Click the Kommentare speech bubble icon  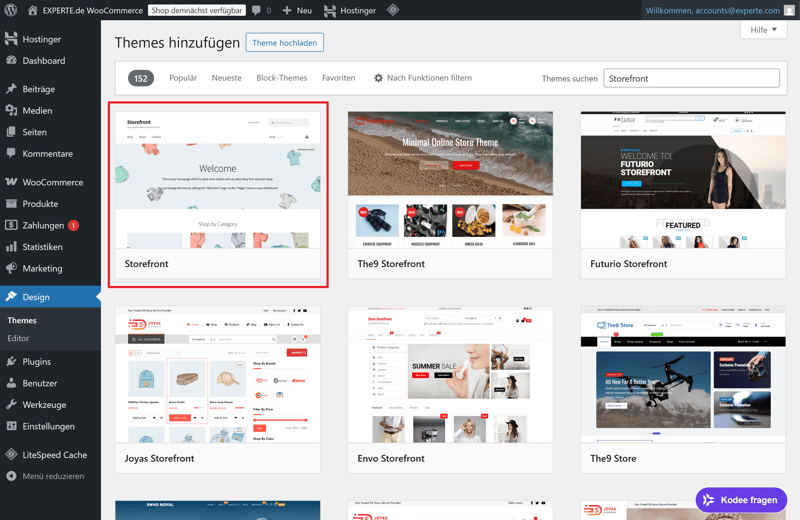point(11,153)
